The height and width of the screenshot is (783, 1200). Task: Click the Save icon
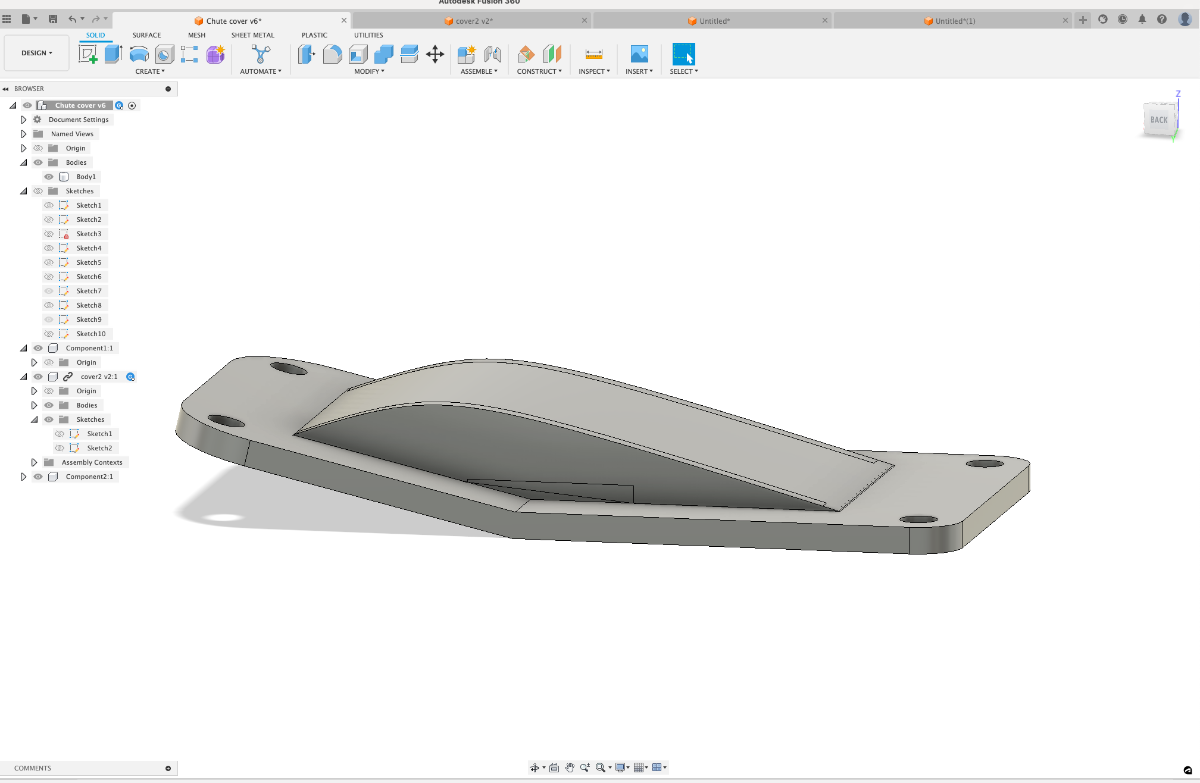coord(53,19)
